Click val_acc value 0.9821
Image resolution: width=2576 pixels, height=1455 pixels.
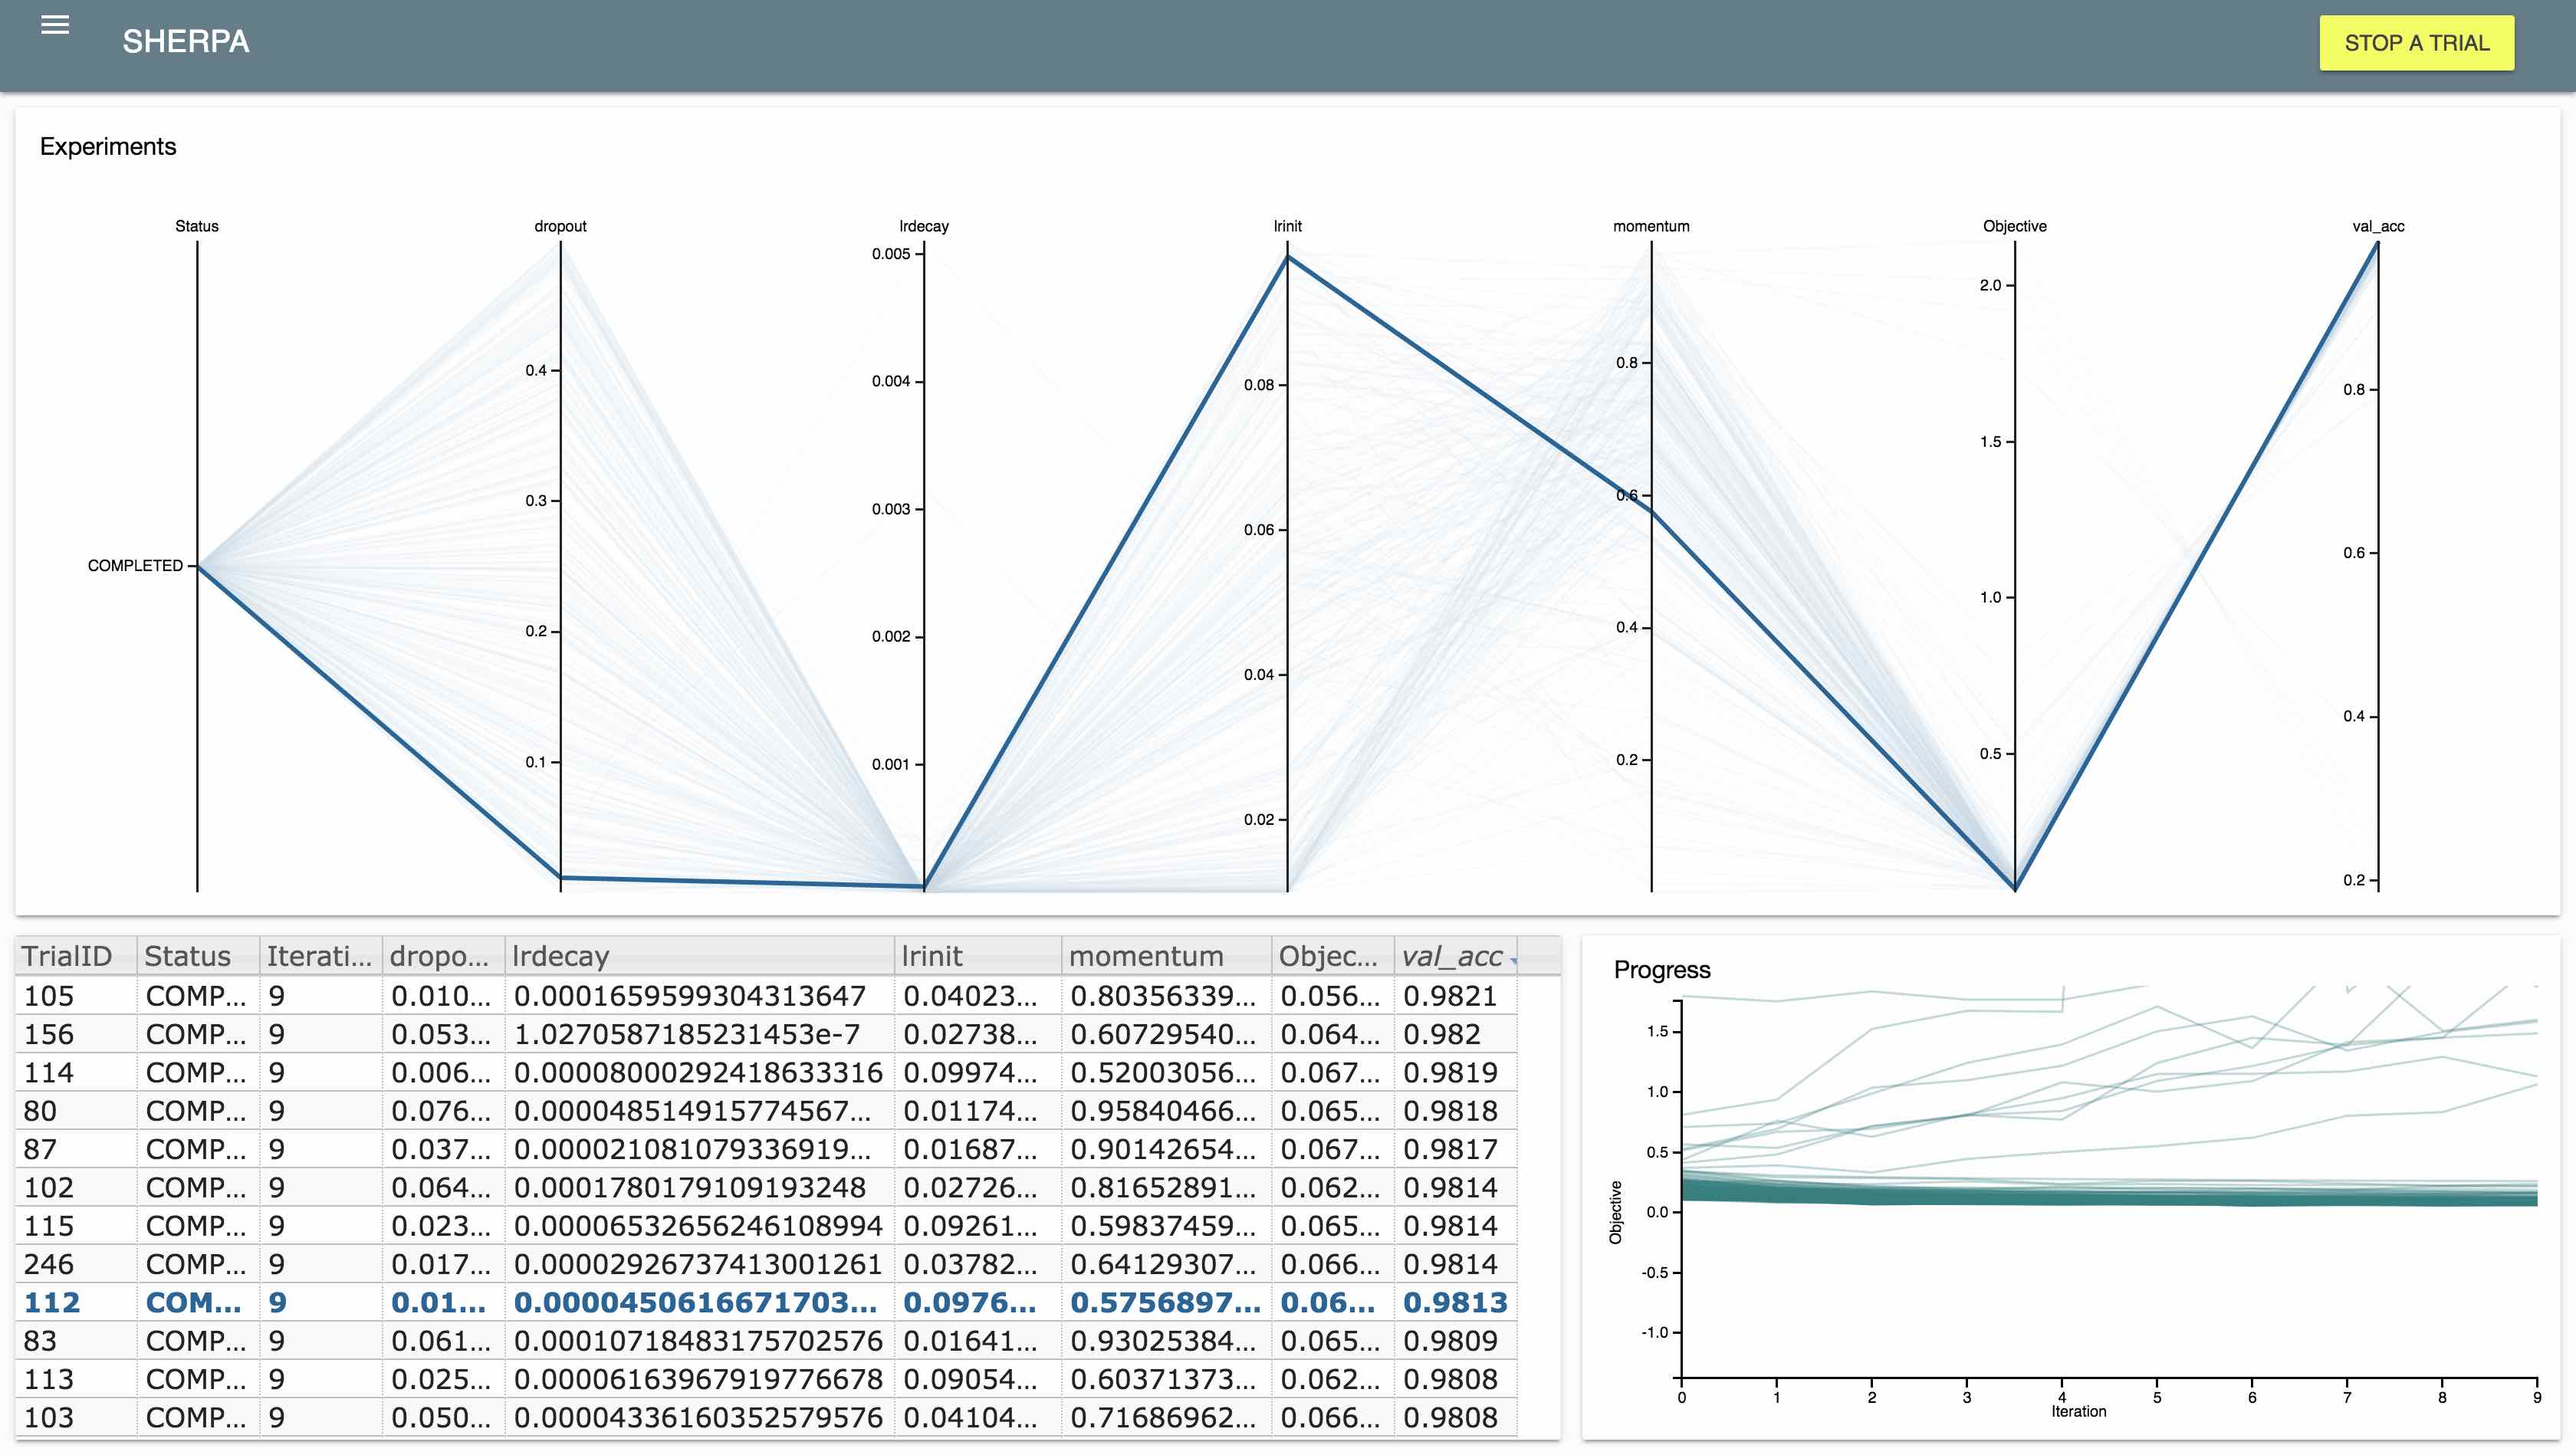click(x=1449, y=996)
